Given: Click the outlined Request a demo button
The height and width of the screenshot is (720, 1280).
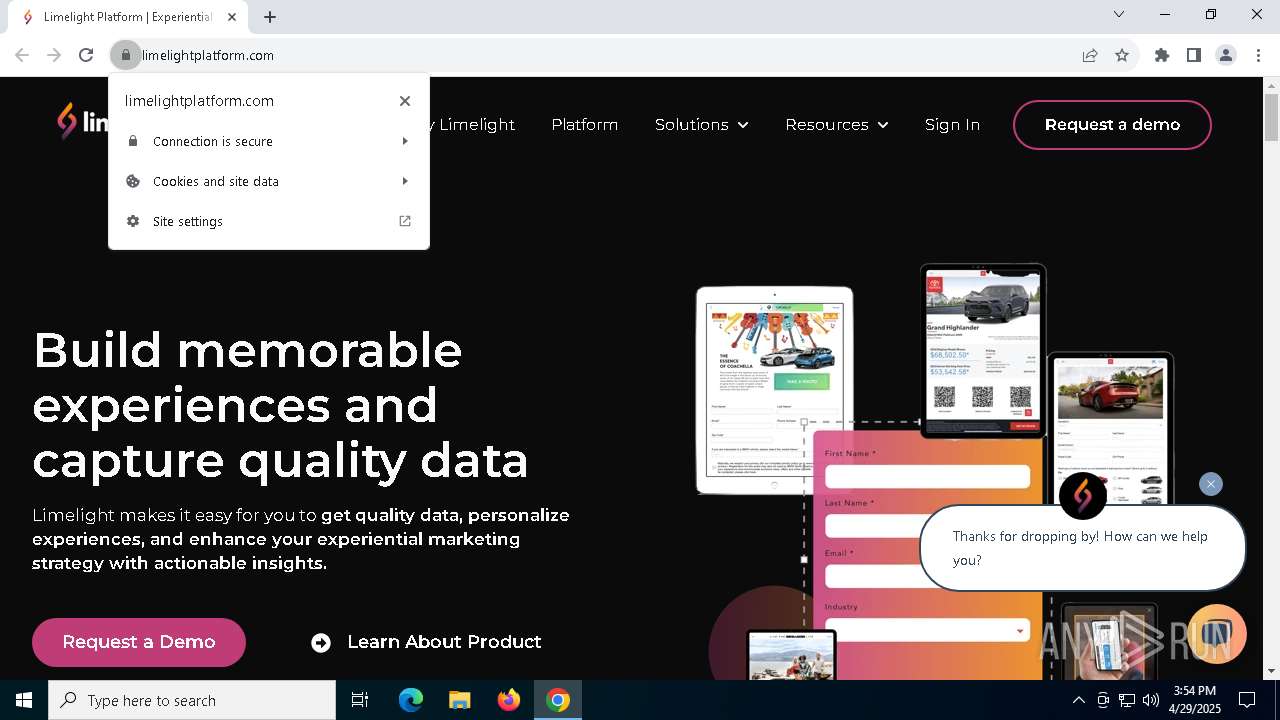Looking at the screenshot, I should [x=1112, y=125].
